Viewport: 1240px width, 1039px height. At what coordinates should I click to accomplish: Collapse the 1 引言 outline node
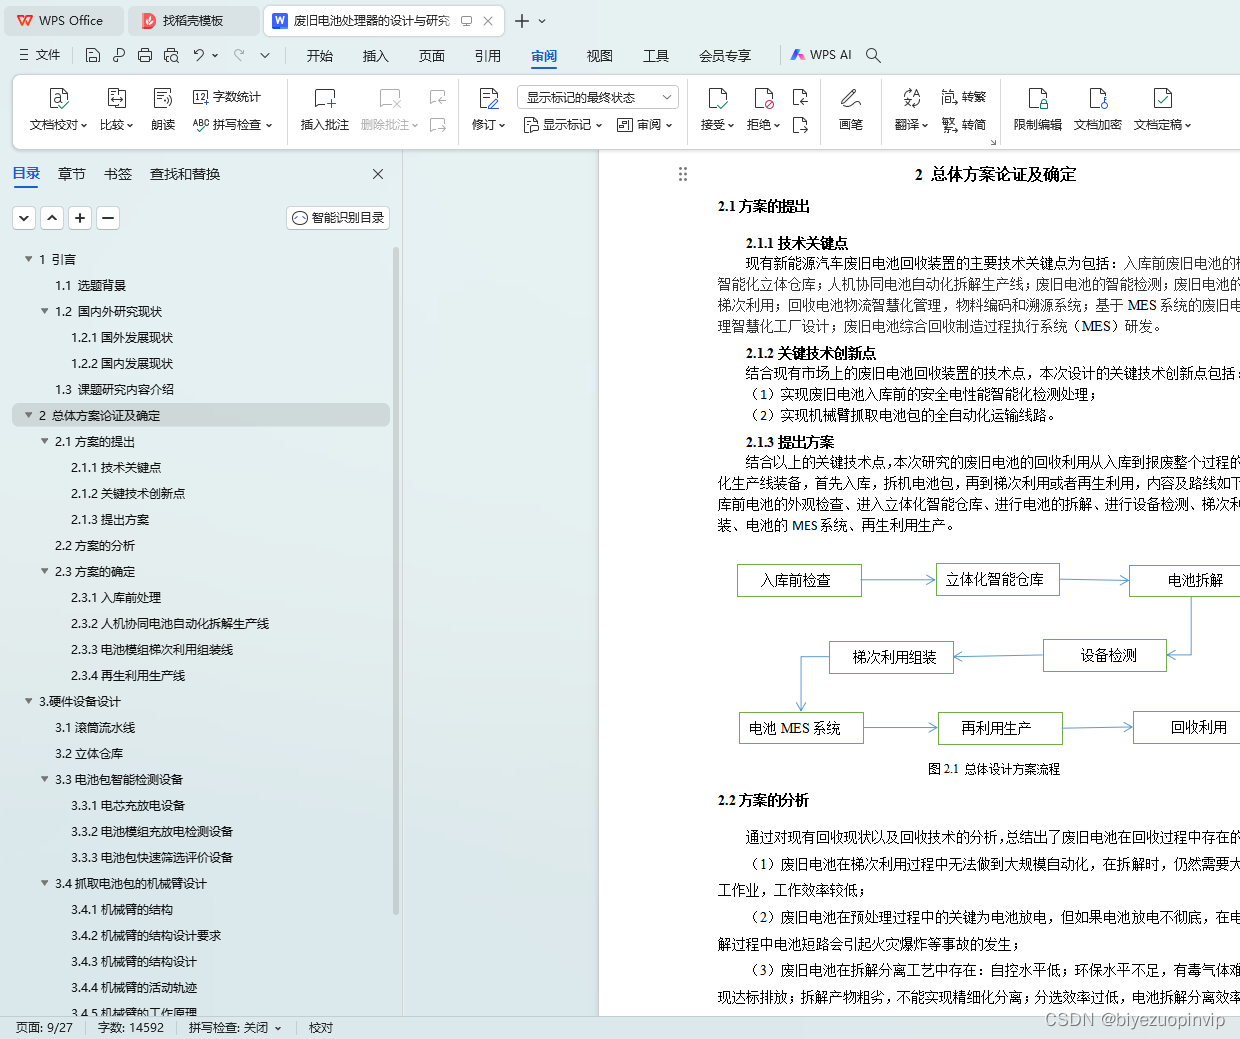tap(28, 259)
